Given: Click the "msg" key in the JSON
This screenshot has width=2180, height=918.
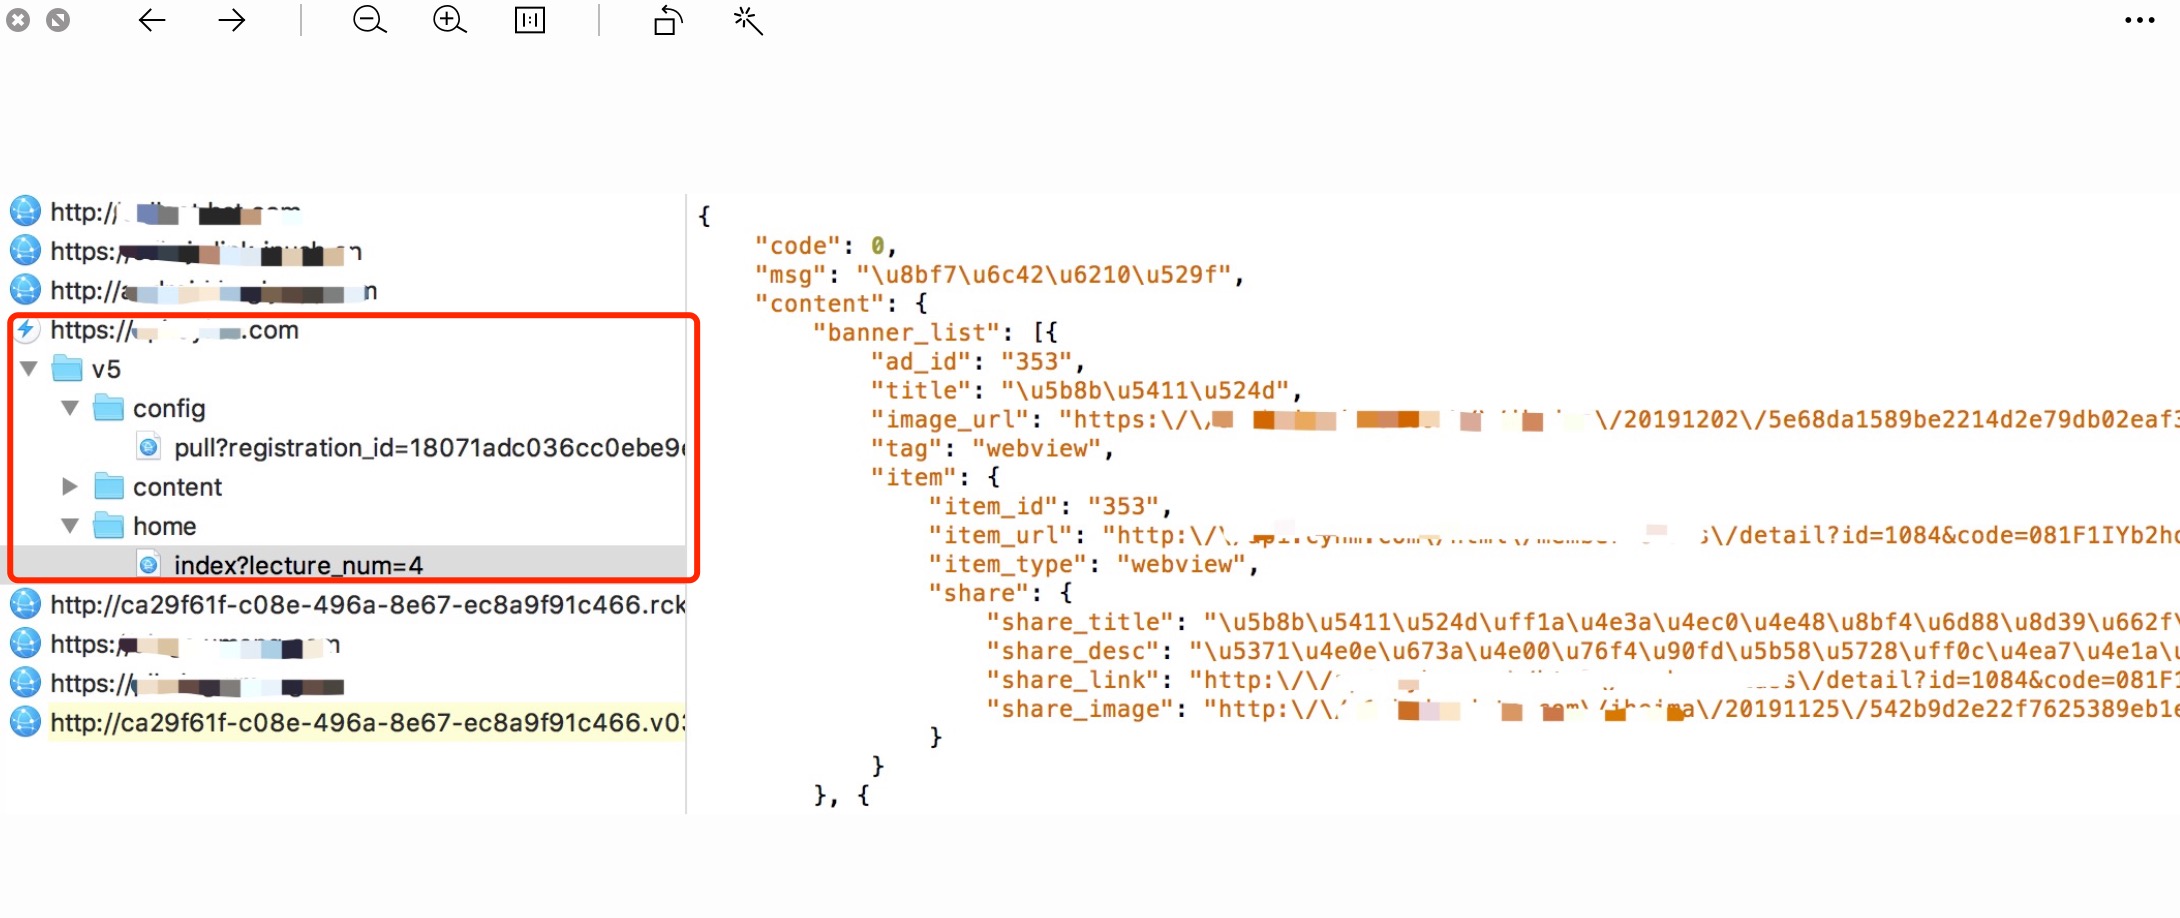Looking at the screenshot, I should pos(790,275).
